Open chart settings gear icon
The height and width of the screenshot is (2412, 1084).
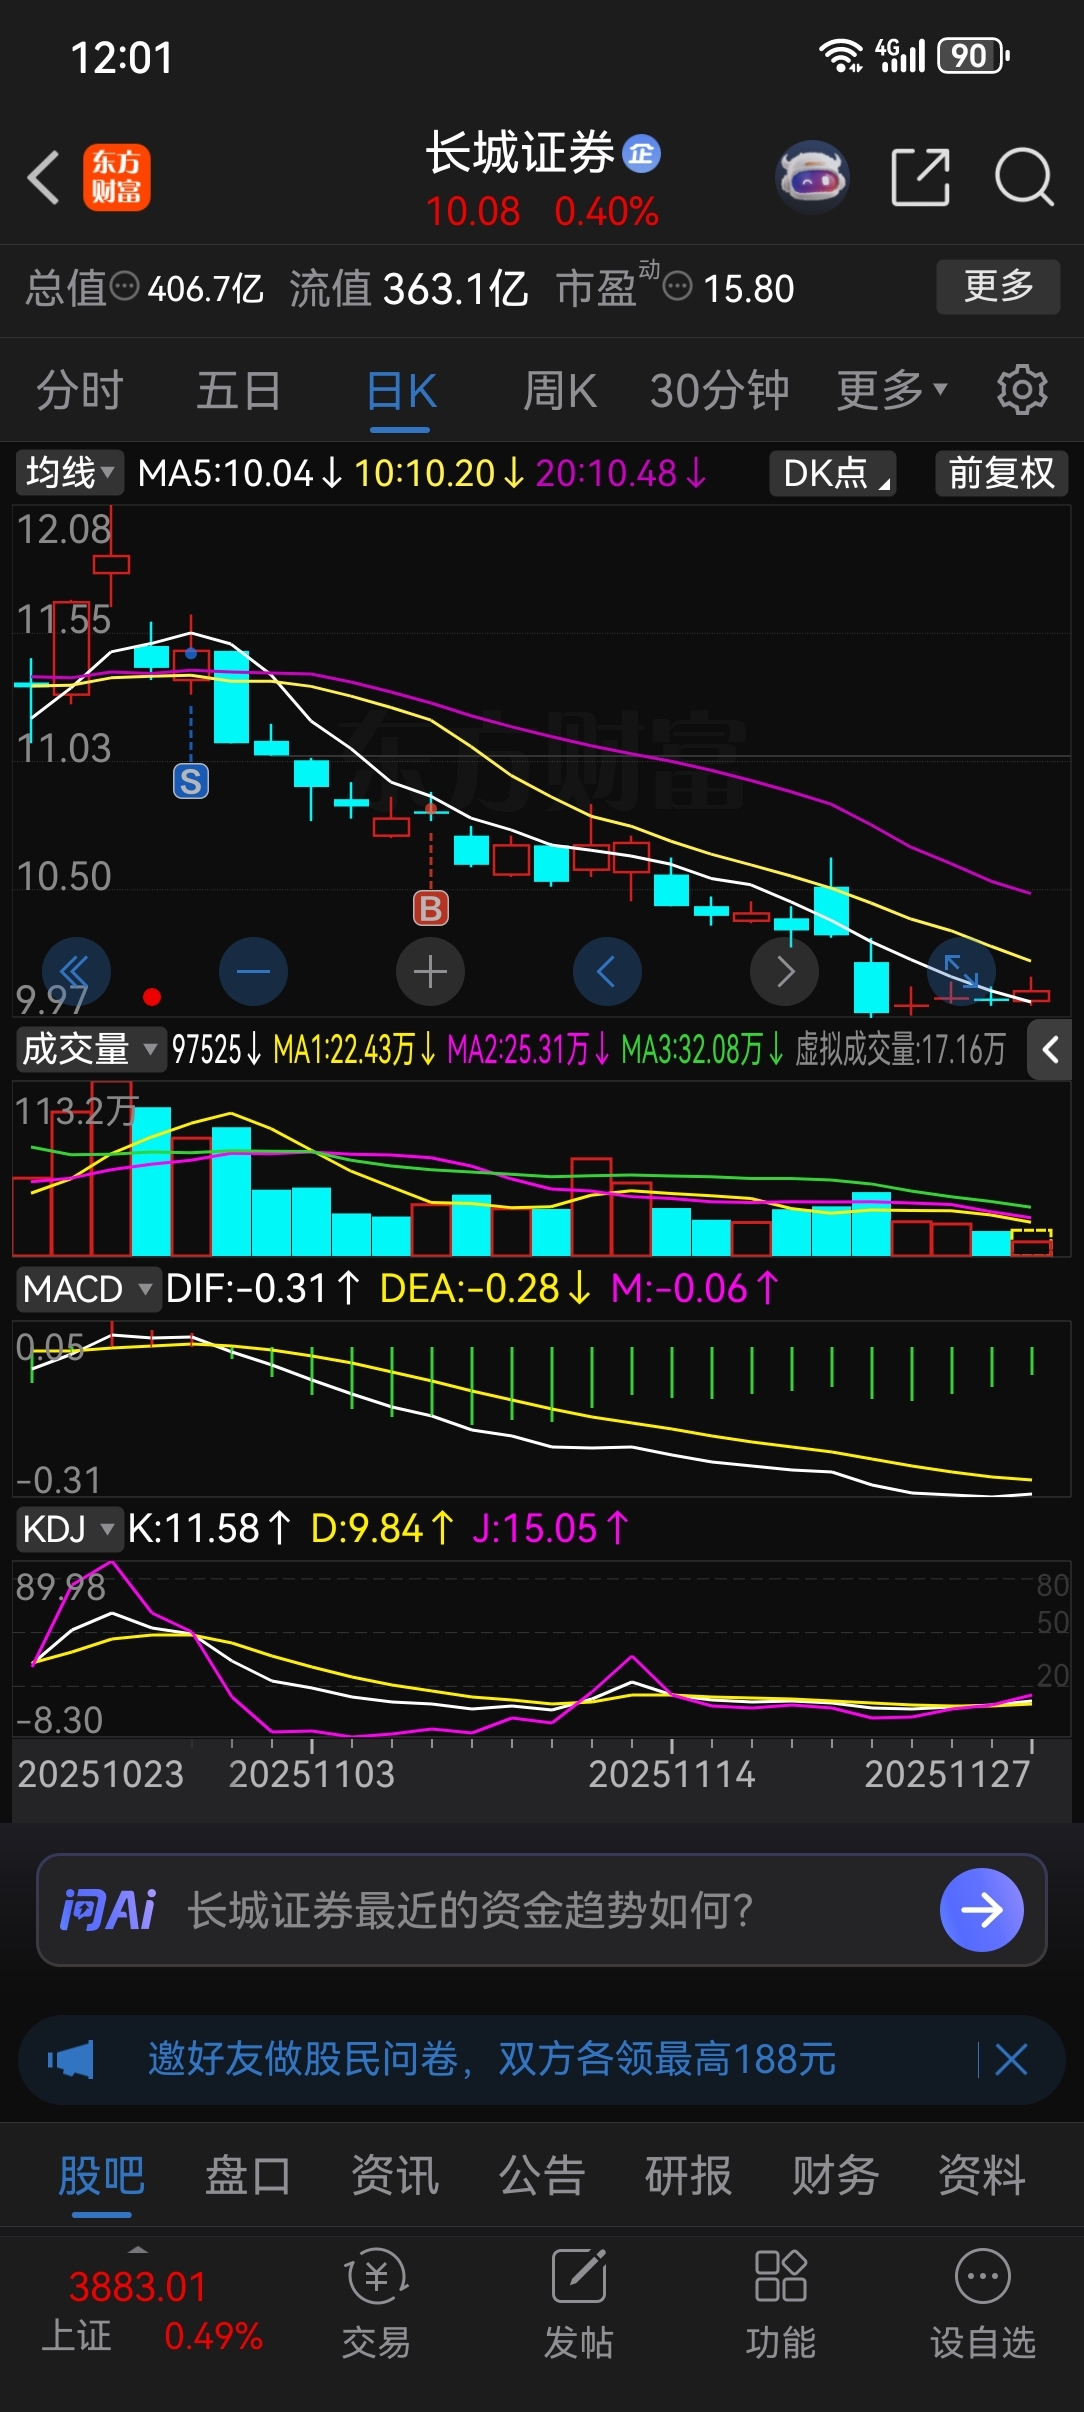pyautogui.click(x=1022, y=389)
